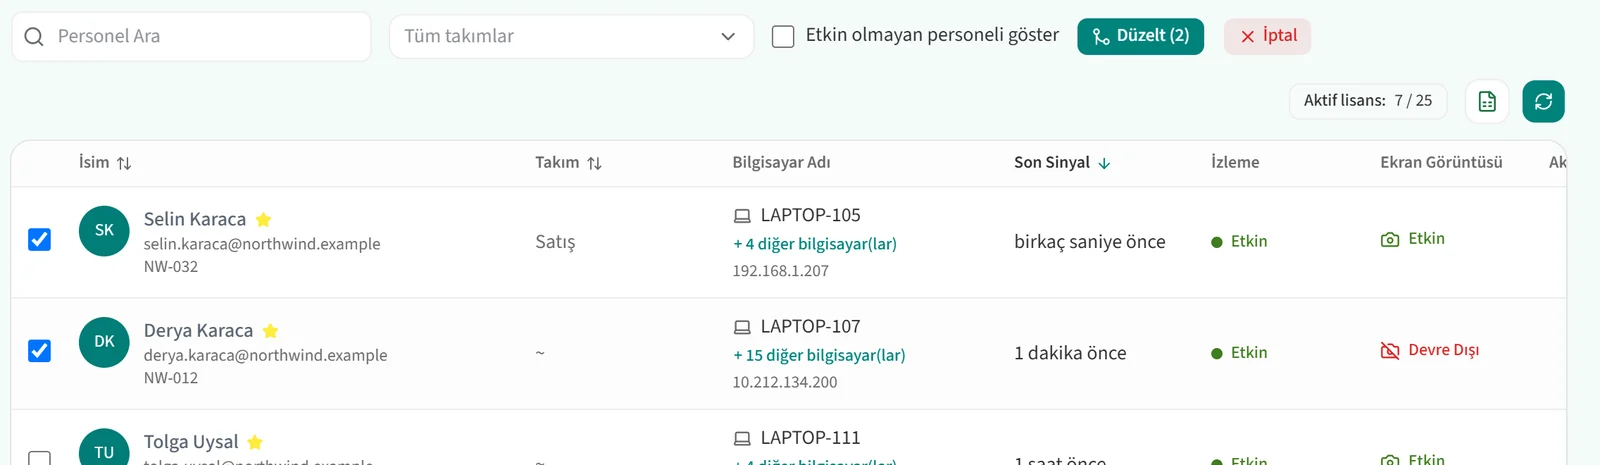Click camera icon in Selin Karaca's row
This screenshot has width=1600, height=465.
point(1390,240)
